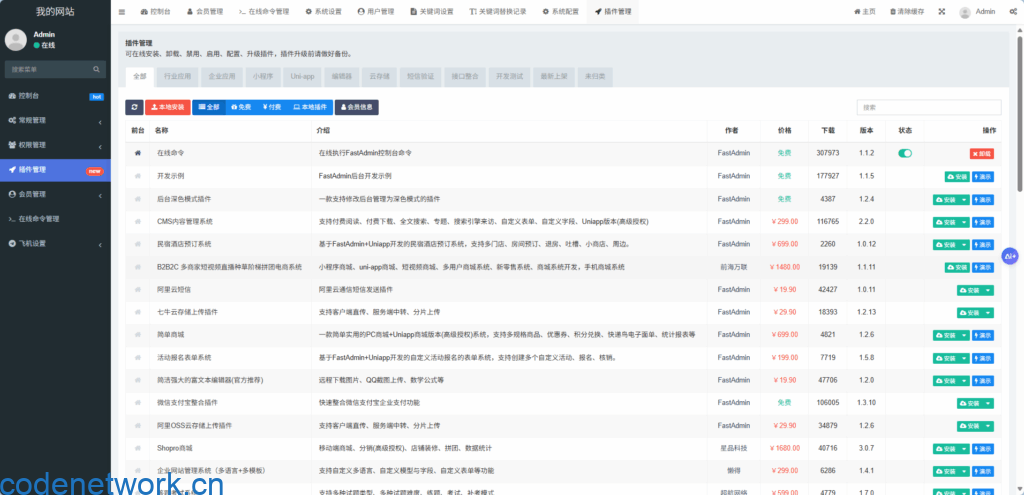Click the 安装 button for 开发示例
Viewport: 1024px width, 495px height.
(x=957, y=176)
